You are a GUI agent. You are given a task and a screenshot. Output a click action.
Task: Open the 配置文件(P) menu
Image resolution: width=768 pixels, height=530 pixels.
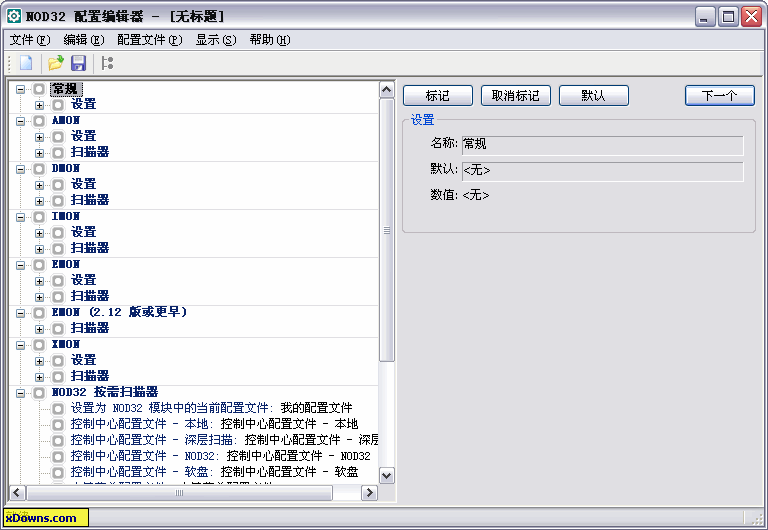[x=149, y=40]
